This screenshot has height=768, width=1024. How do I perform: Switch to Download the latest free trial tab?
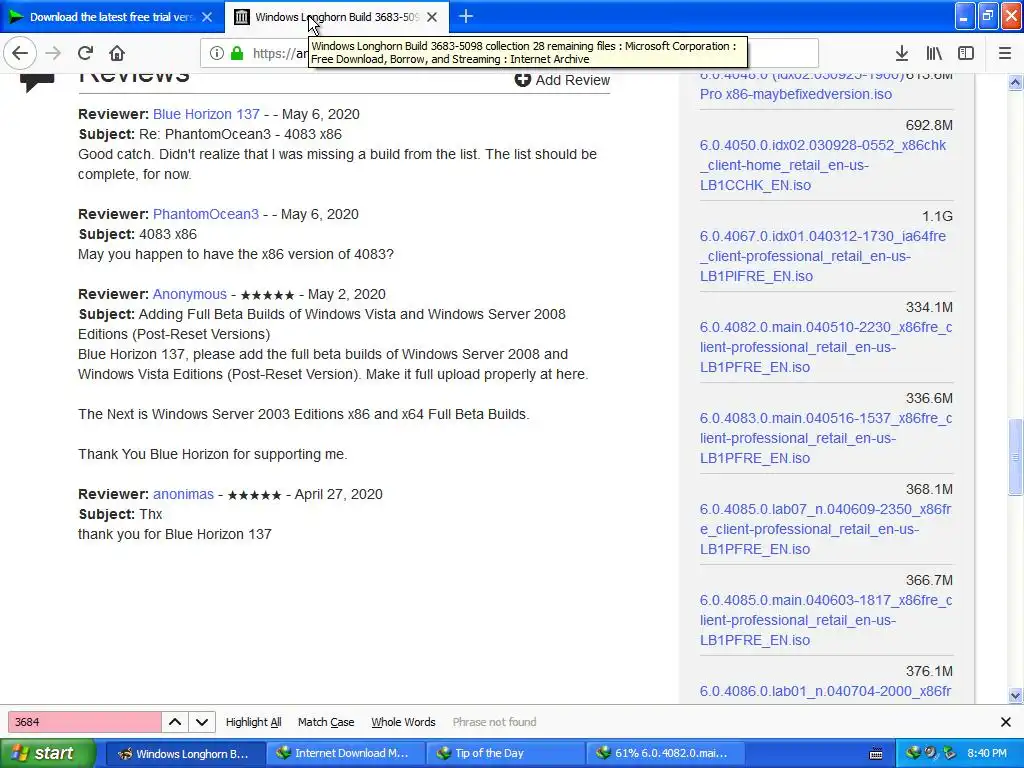coord(112,17)
